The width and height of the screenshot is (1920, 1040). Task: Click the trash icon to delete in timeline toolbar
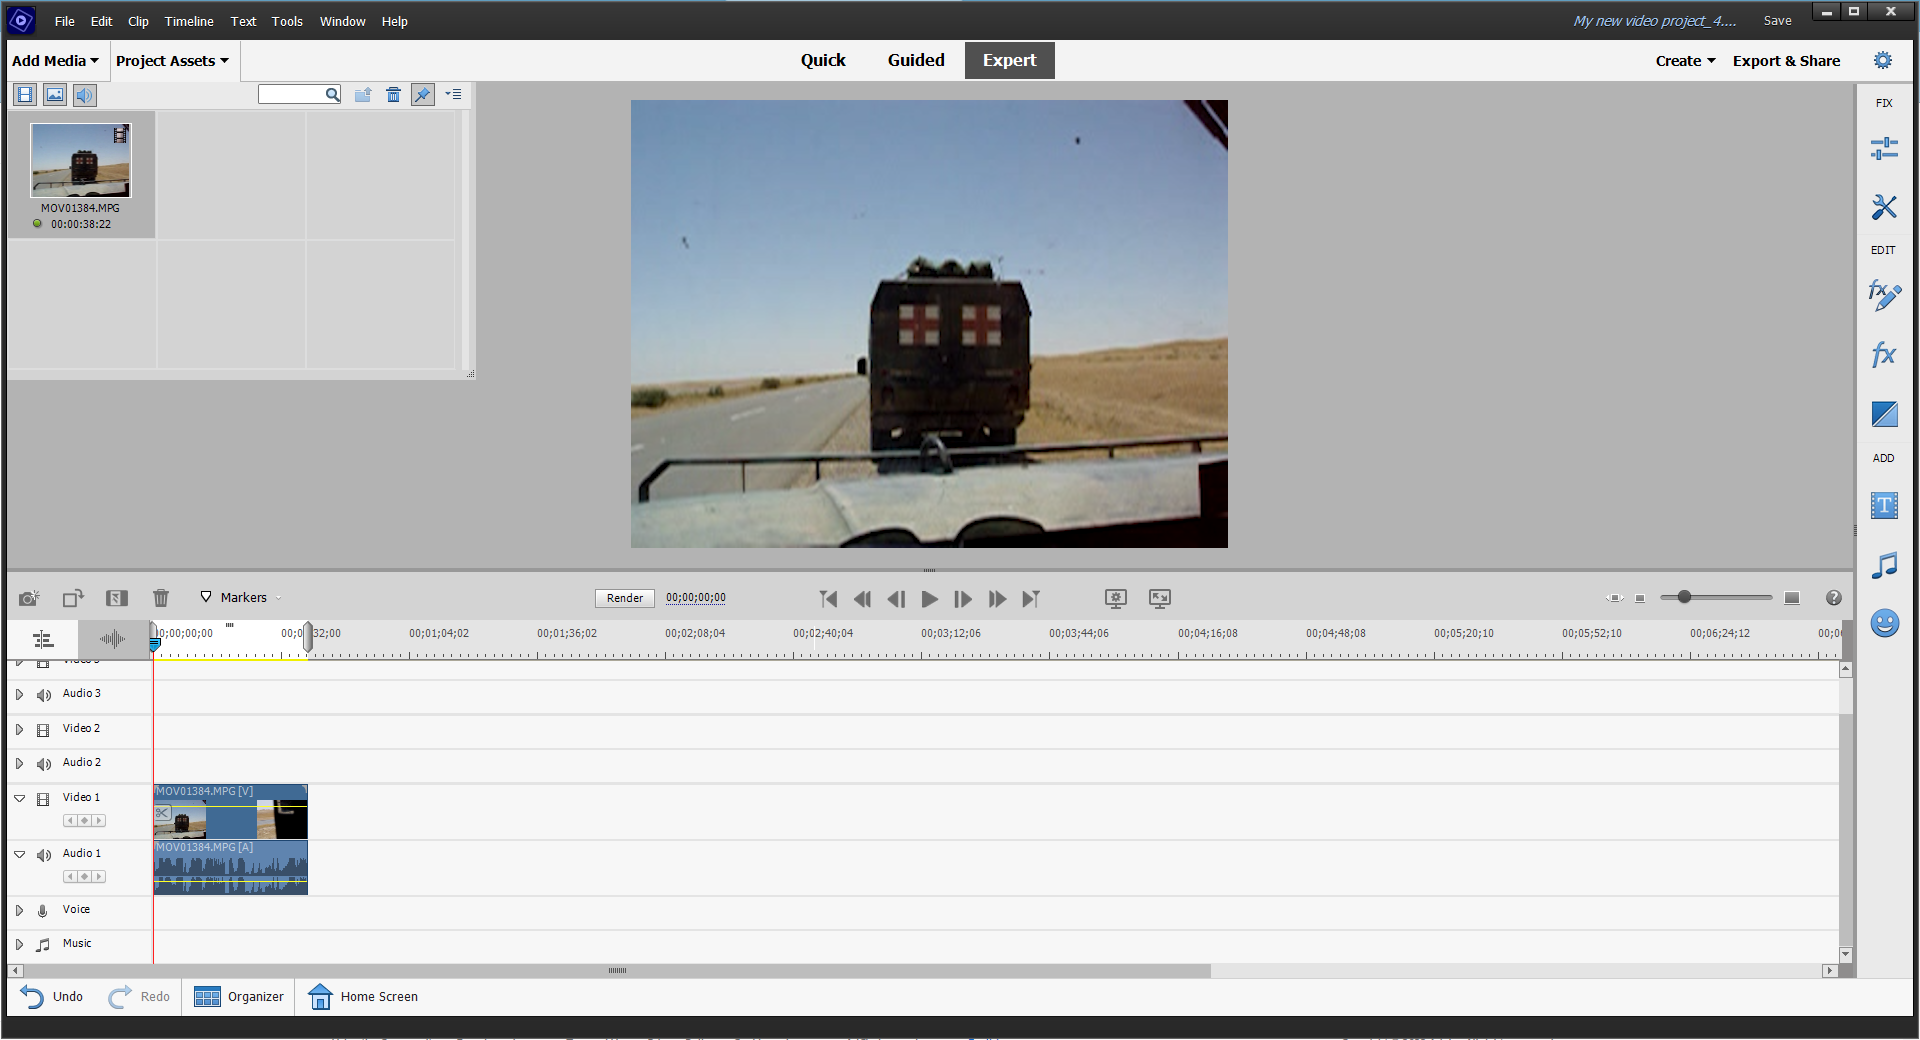tap(161, 597)
